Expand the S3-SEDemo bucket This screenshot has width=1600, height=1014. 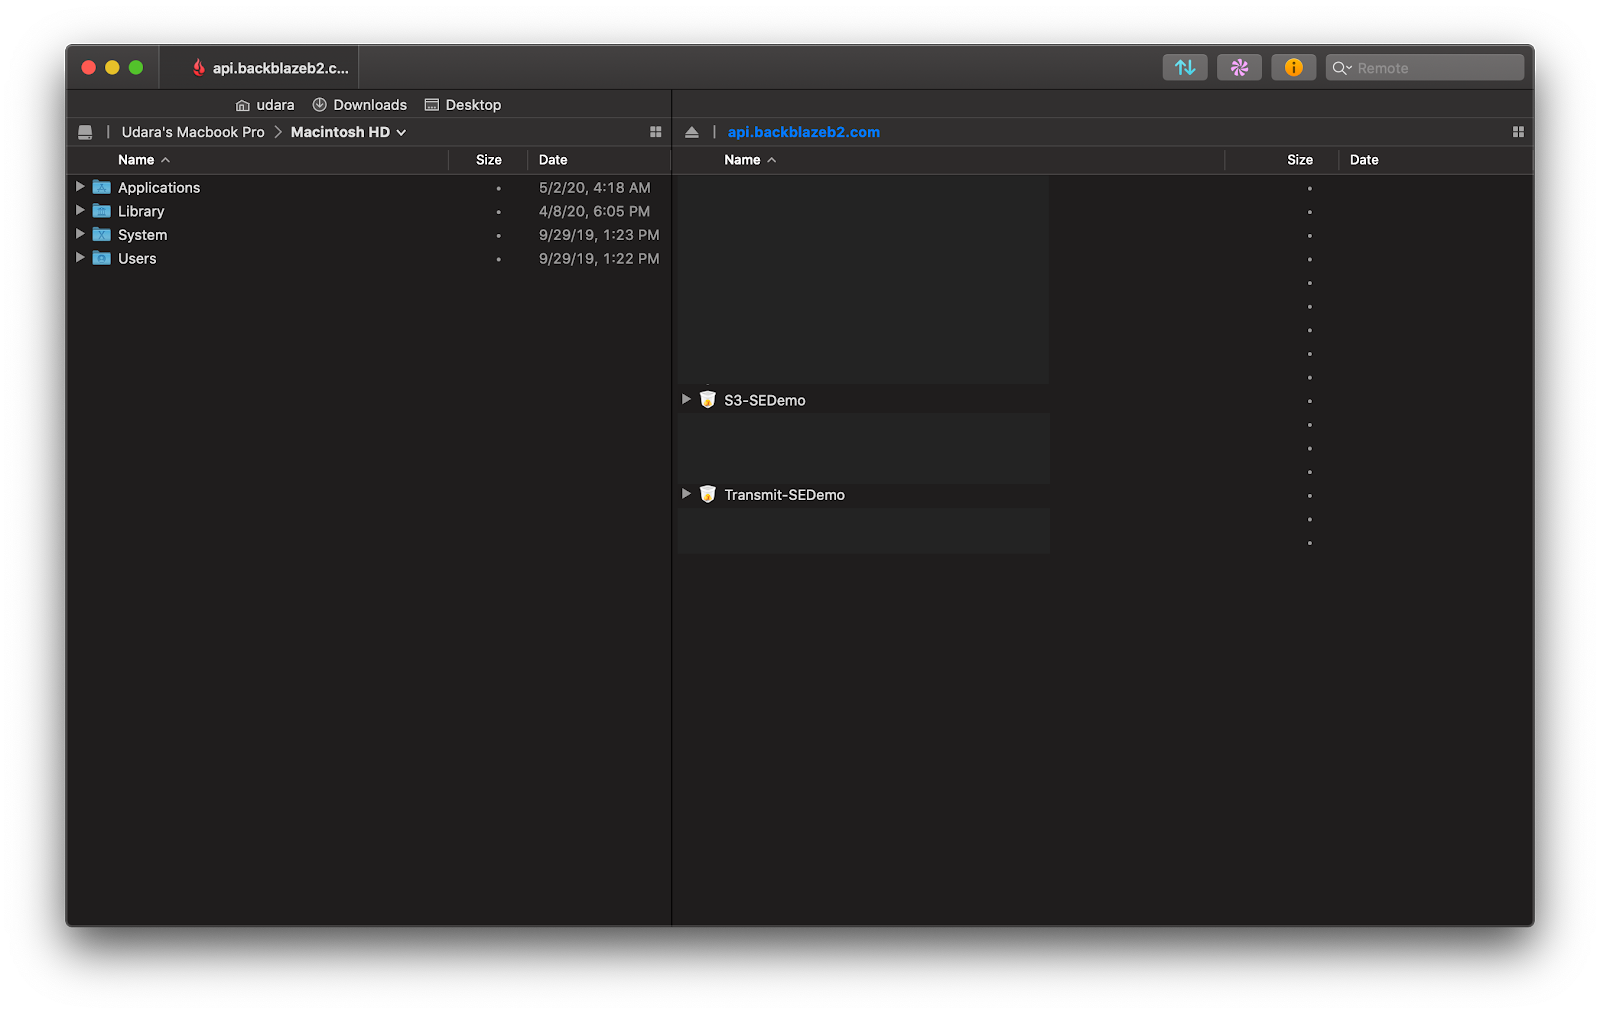[x=686, y=398]
